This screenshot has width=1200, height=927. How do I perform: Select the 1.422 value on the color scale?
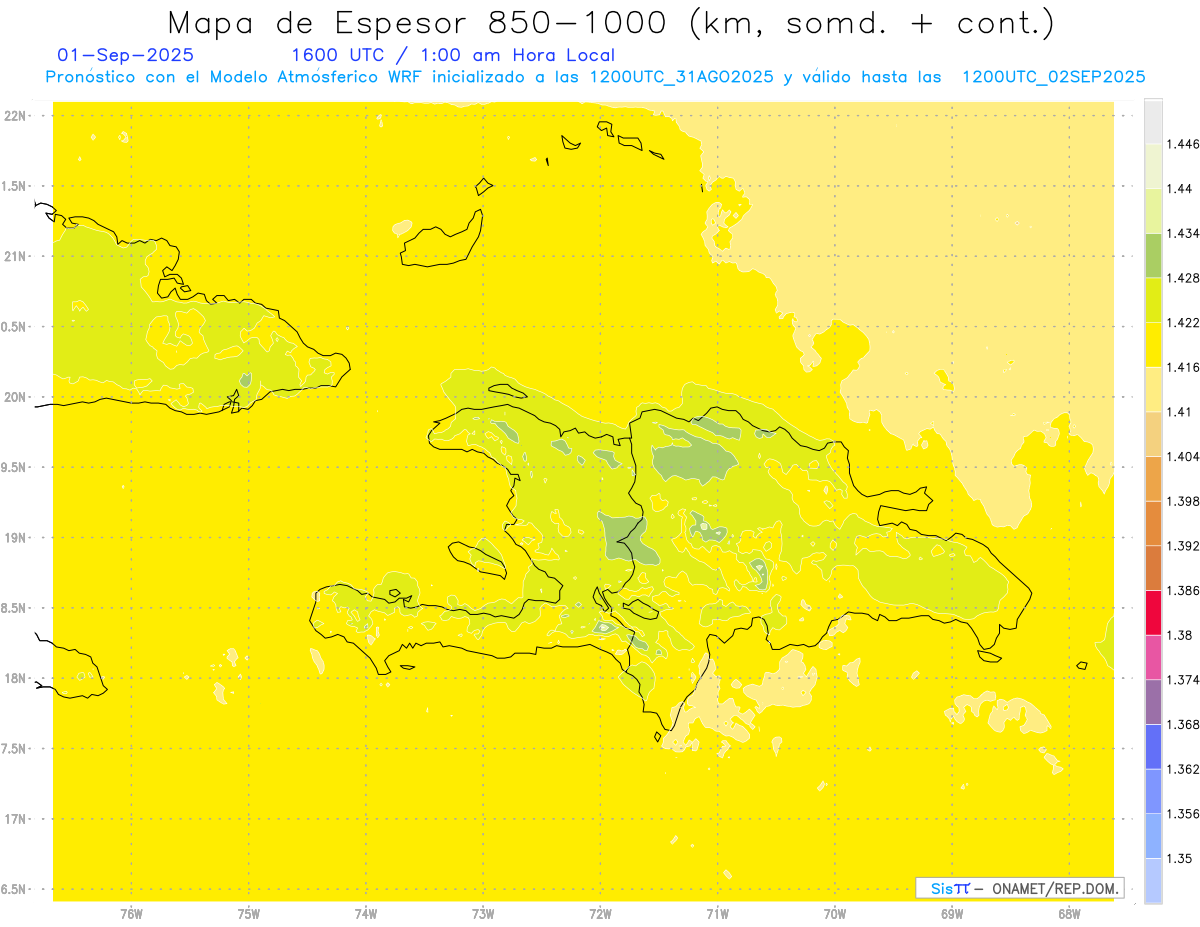pyautogui.click(x=1182, y=322)
